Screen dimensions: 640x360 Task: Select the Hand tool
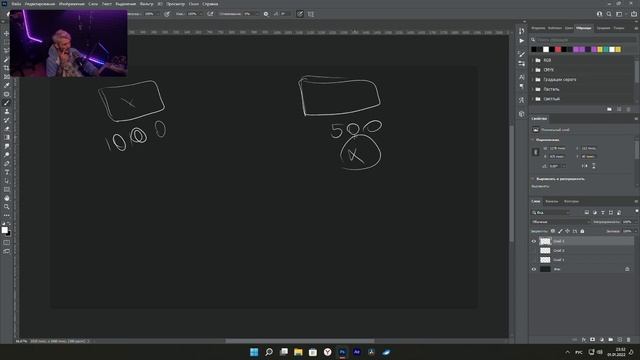(x=7, y=198)
